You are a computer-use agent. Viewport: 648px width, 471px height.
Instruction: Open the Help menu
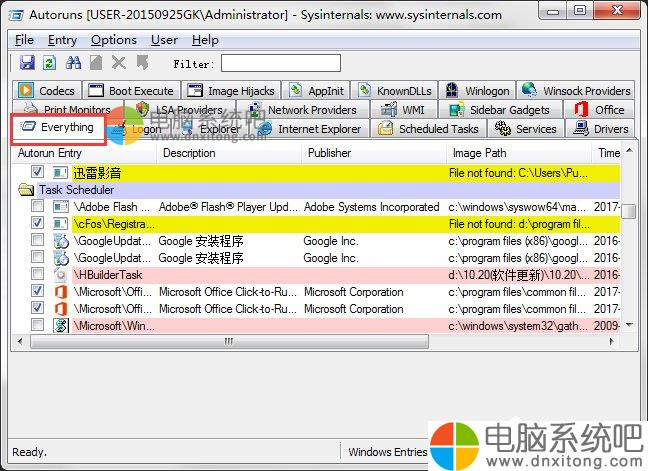pyautogui.click(x=205, y=40)
